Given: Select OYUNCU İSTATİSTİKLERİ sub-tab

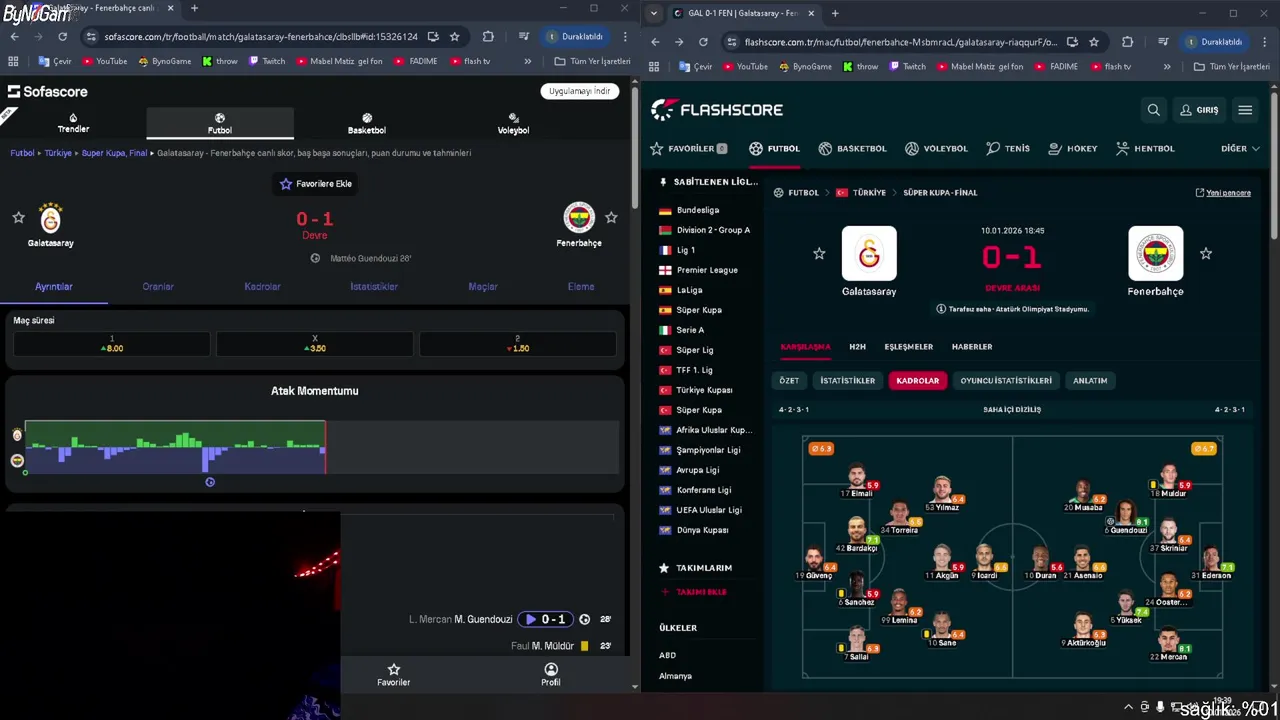Looking at the screenshot, I should point(1006,381).
